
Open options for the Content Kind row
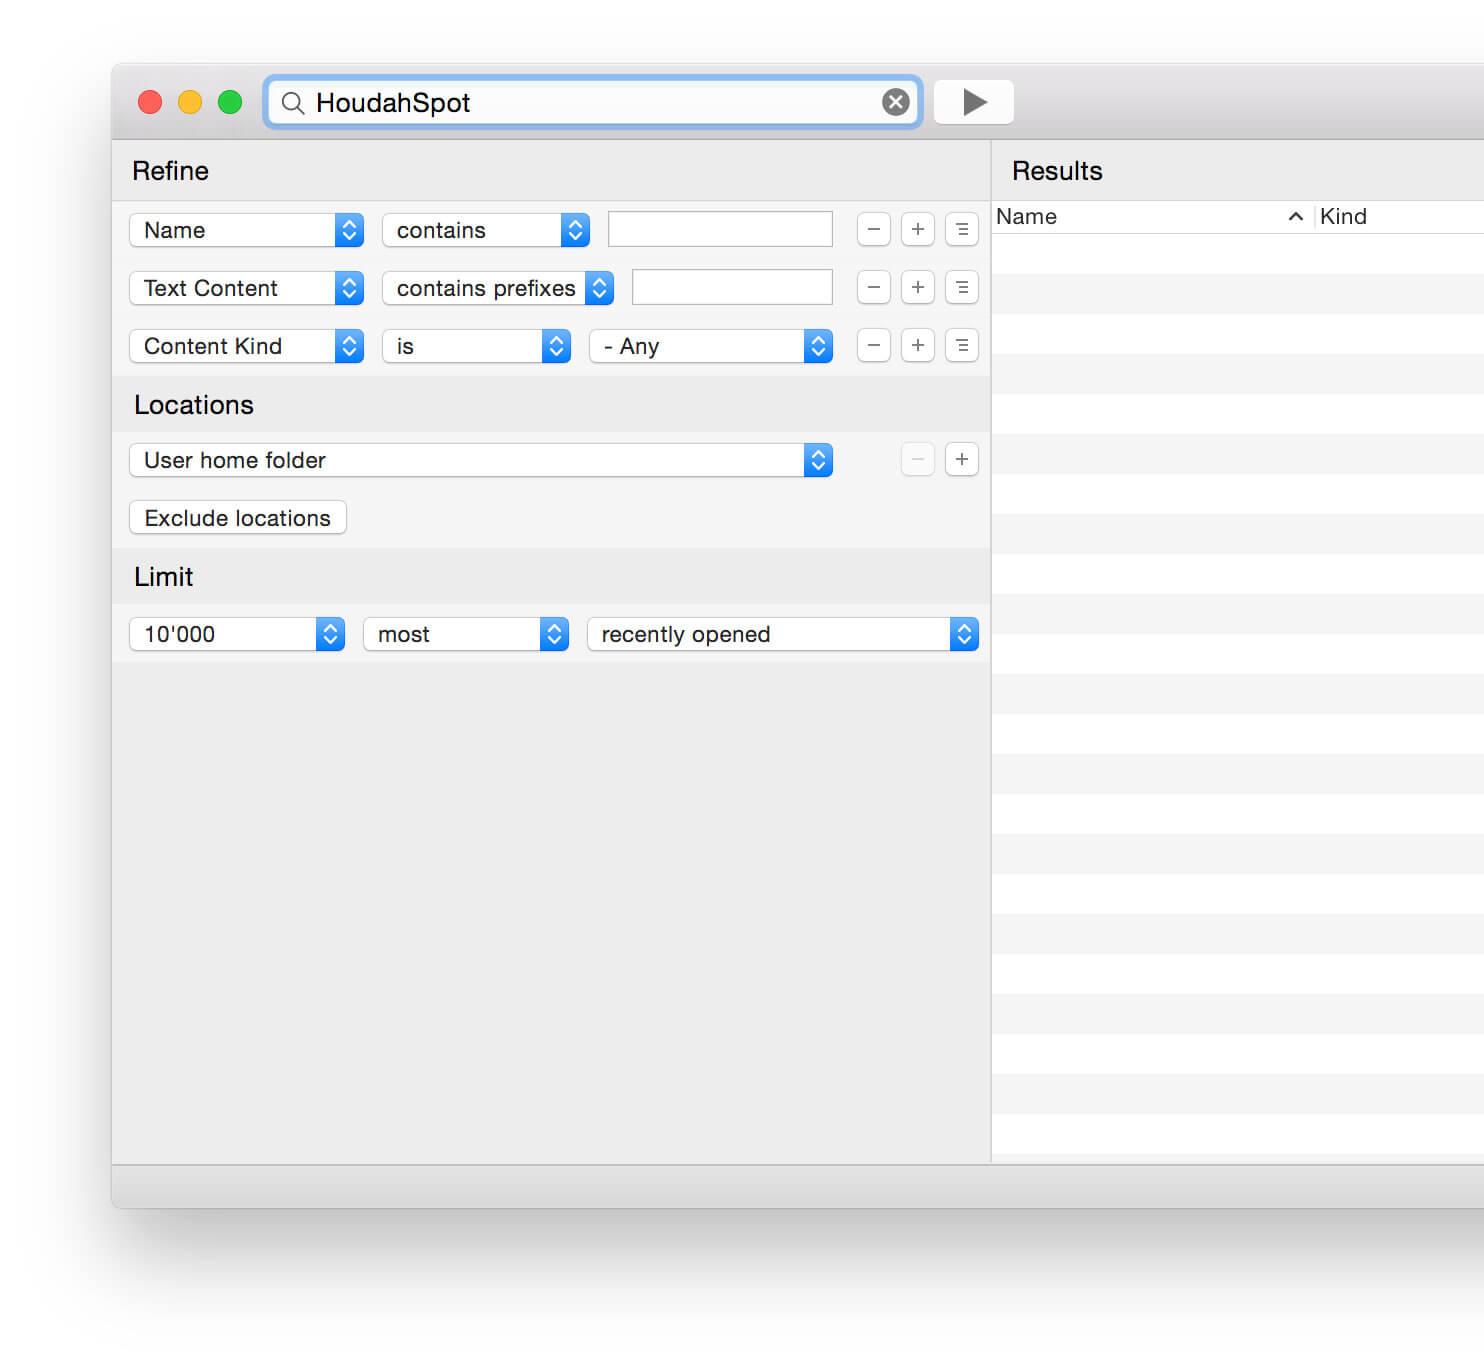961,345
